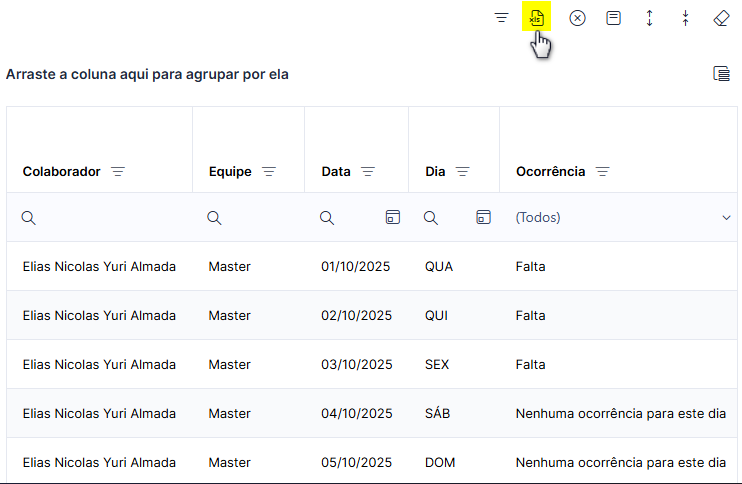This screenshot has width=742, height=484.
Task: Click Falta in the 03/10/2025 row
Action: pyautogui.click(x=530, y=364)
